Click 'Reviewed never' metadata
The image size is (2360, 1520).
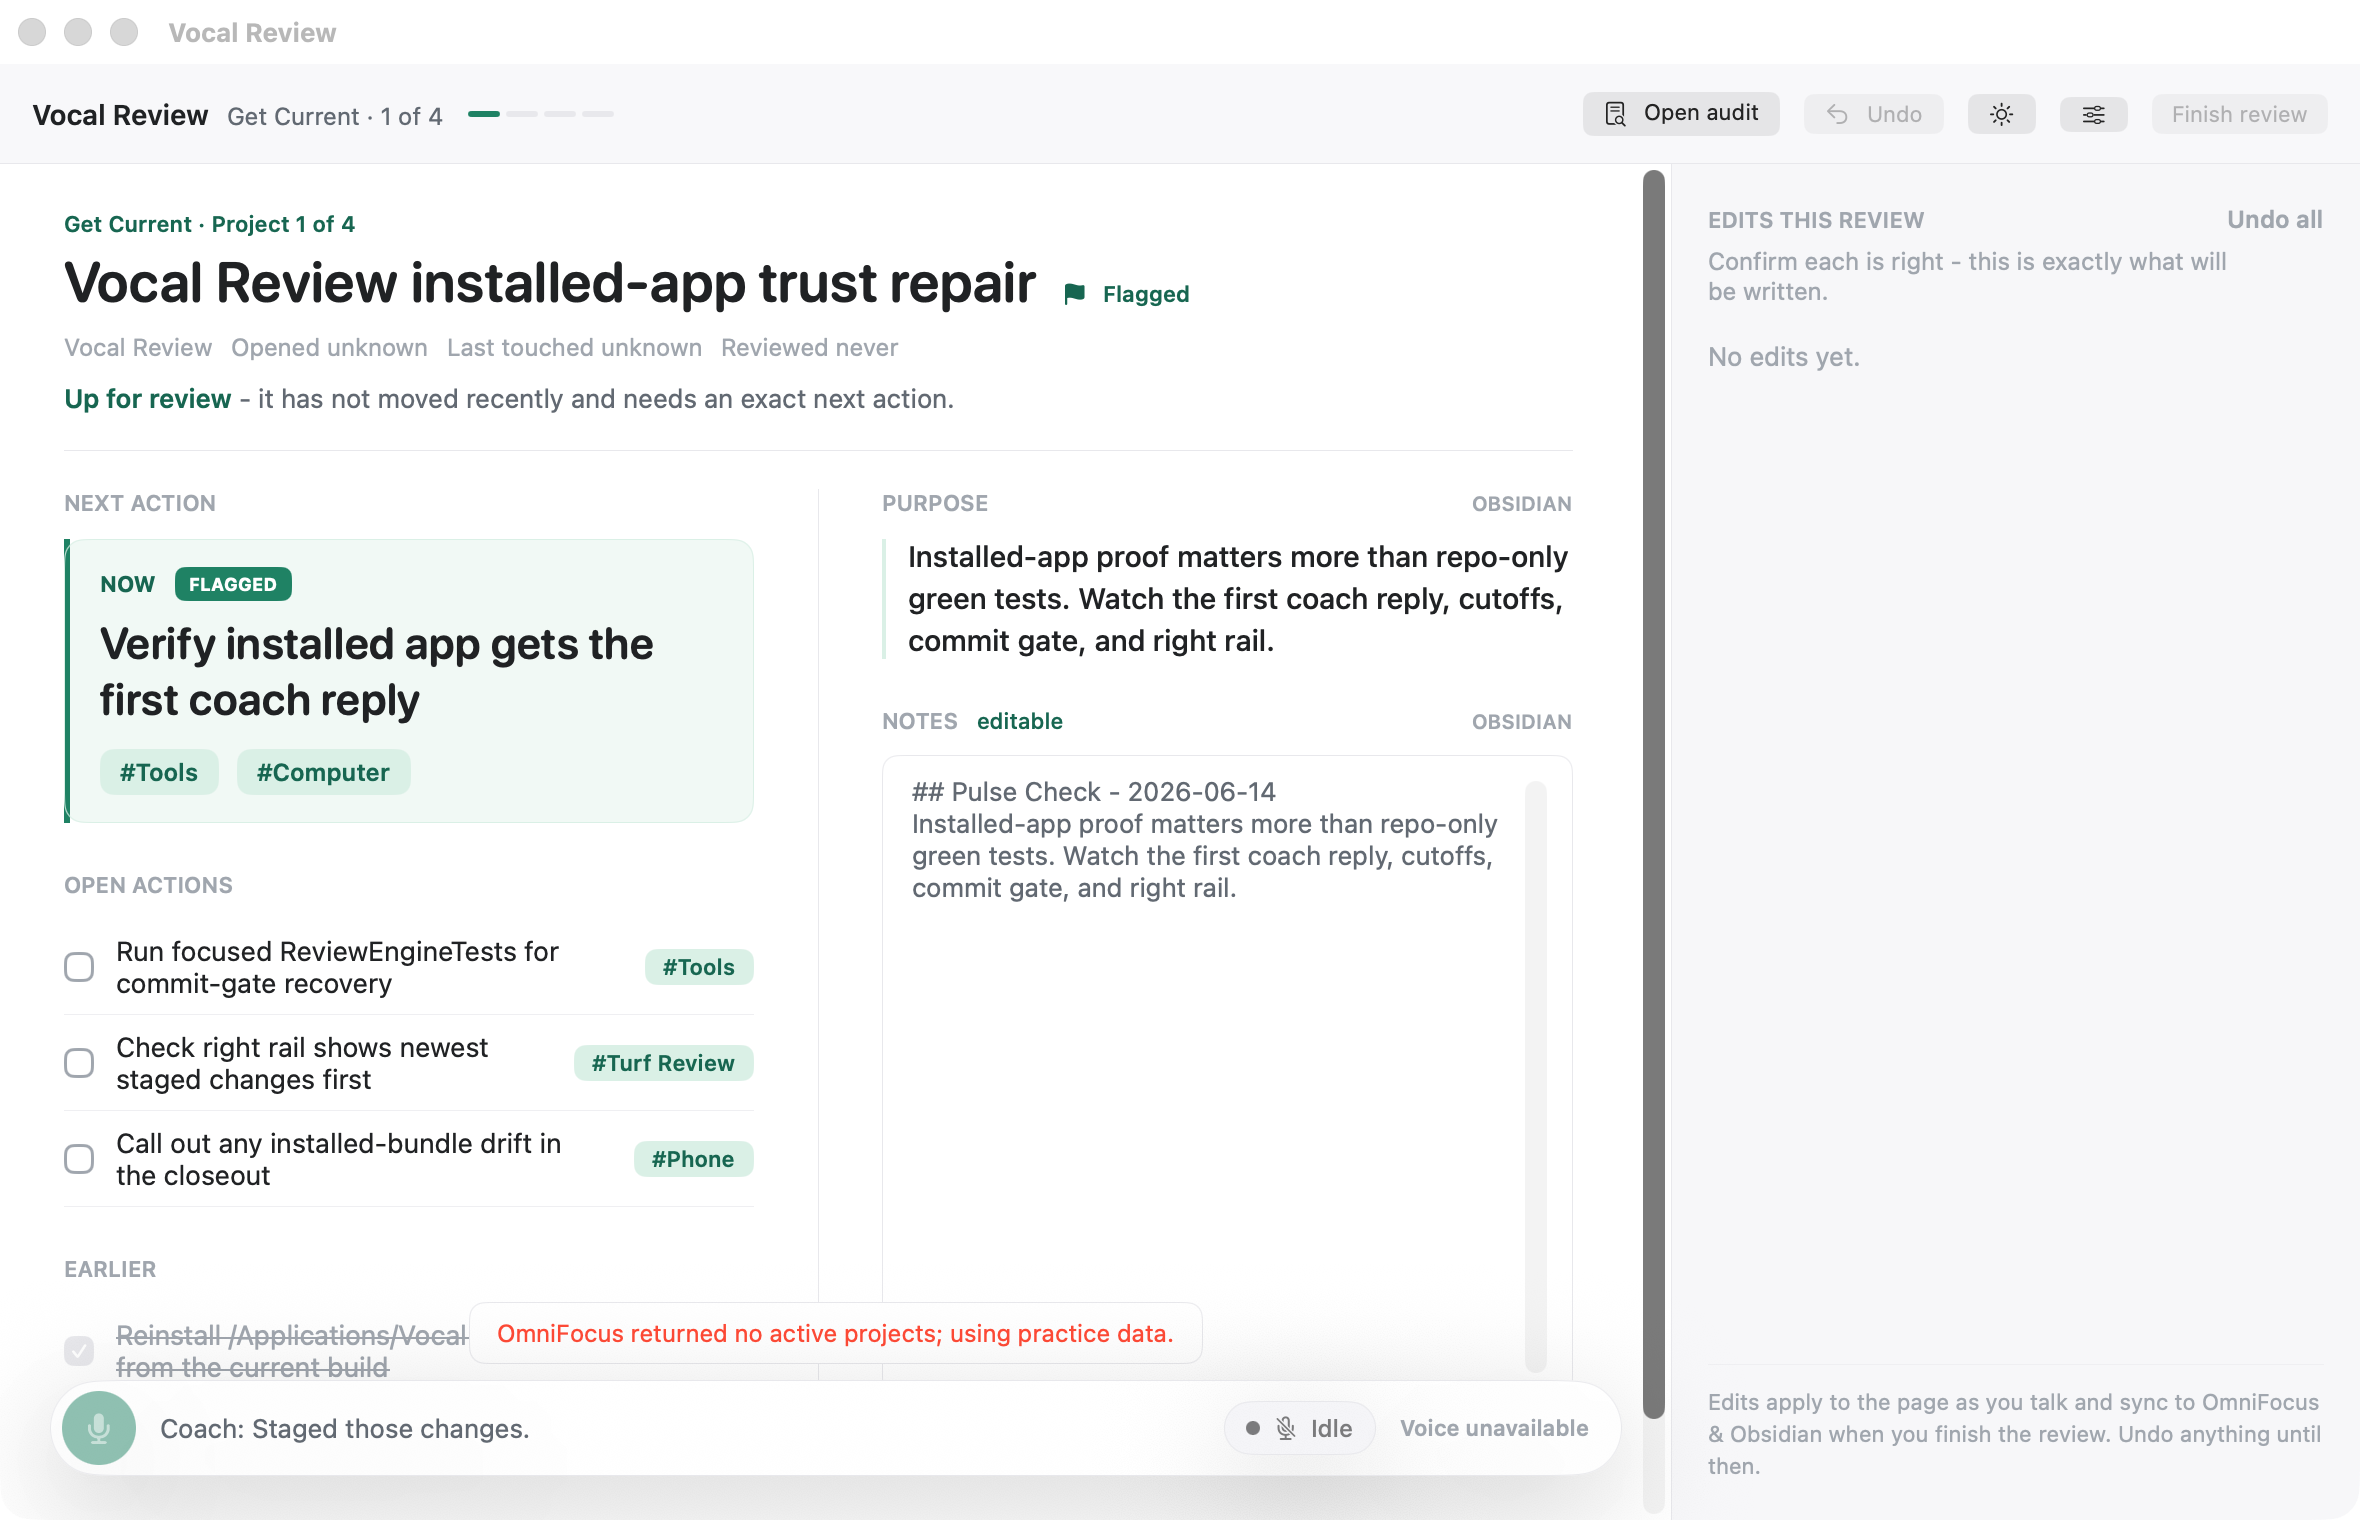point(809,347)
